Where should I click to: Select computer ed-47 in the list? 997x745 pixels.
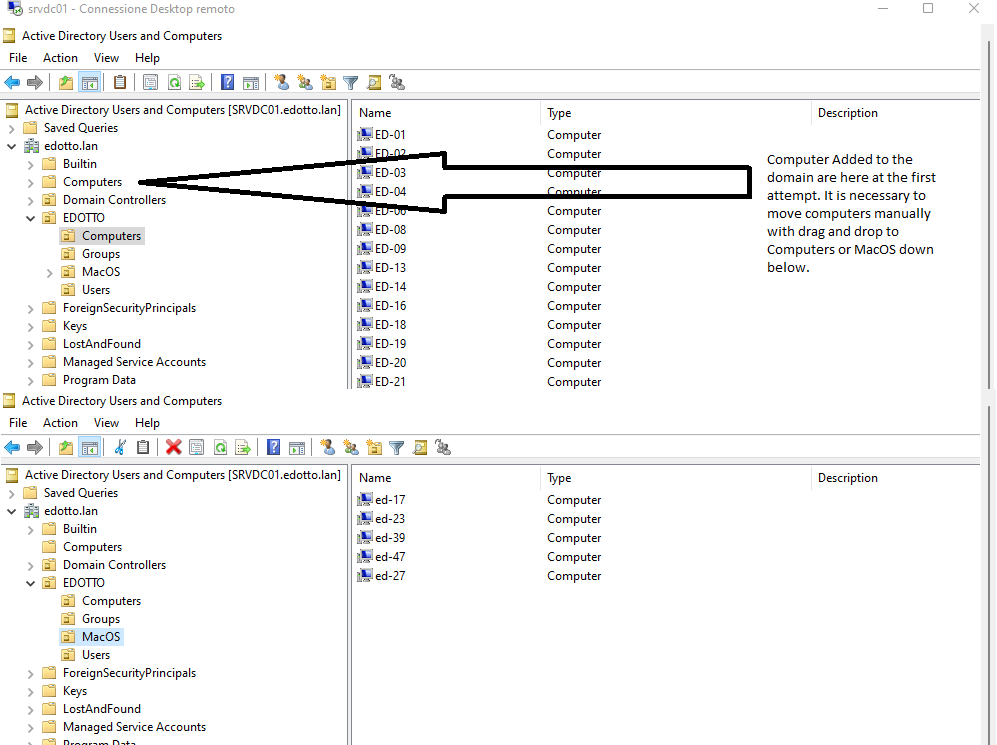coord(390,557)
